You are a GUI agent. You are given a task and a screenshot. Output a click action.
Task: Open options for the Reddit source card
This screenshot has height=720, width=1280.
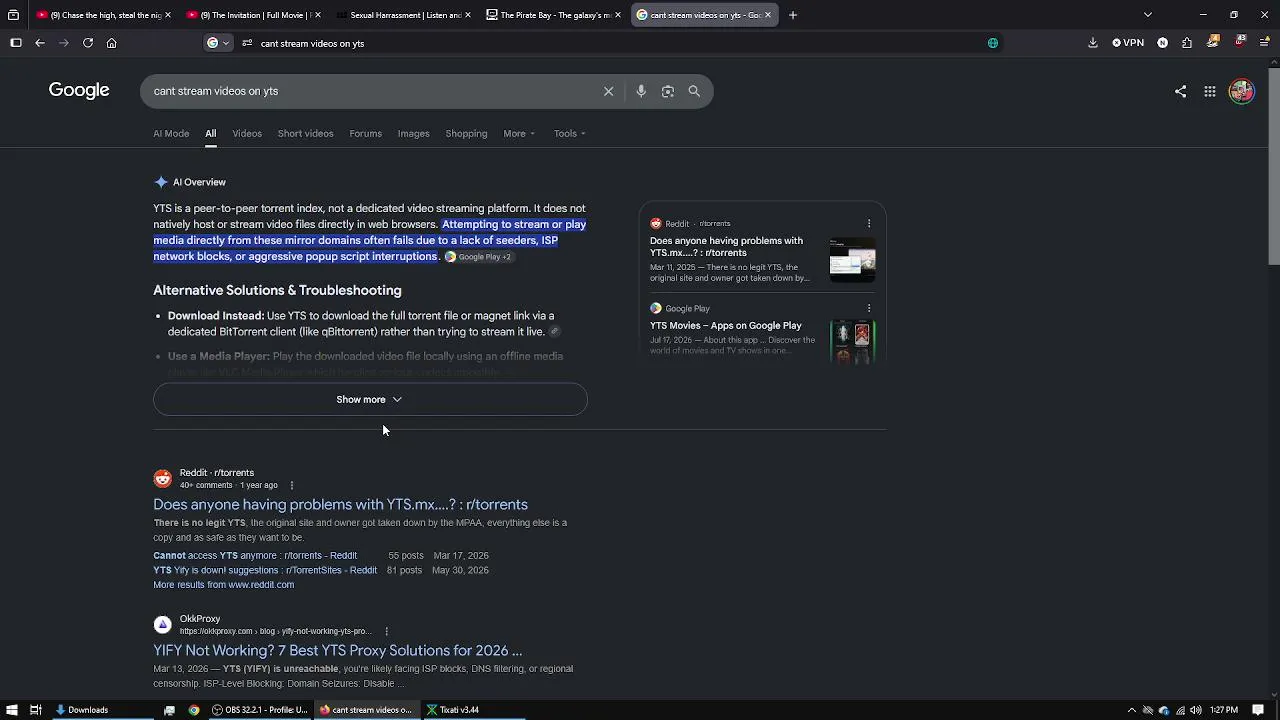[x=869, y=224]
